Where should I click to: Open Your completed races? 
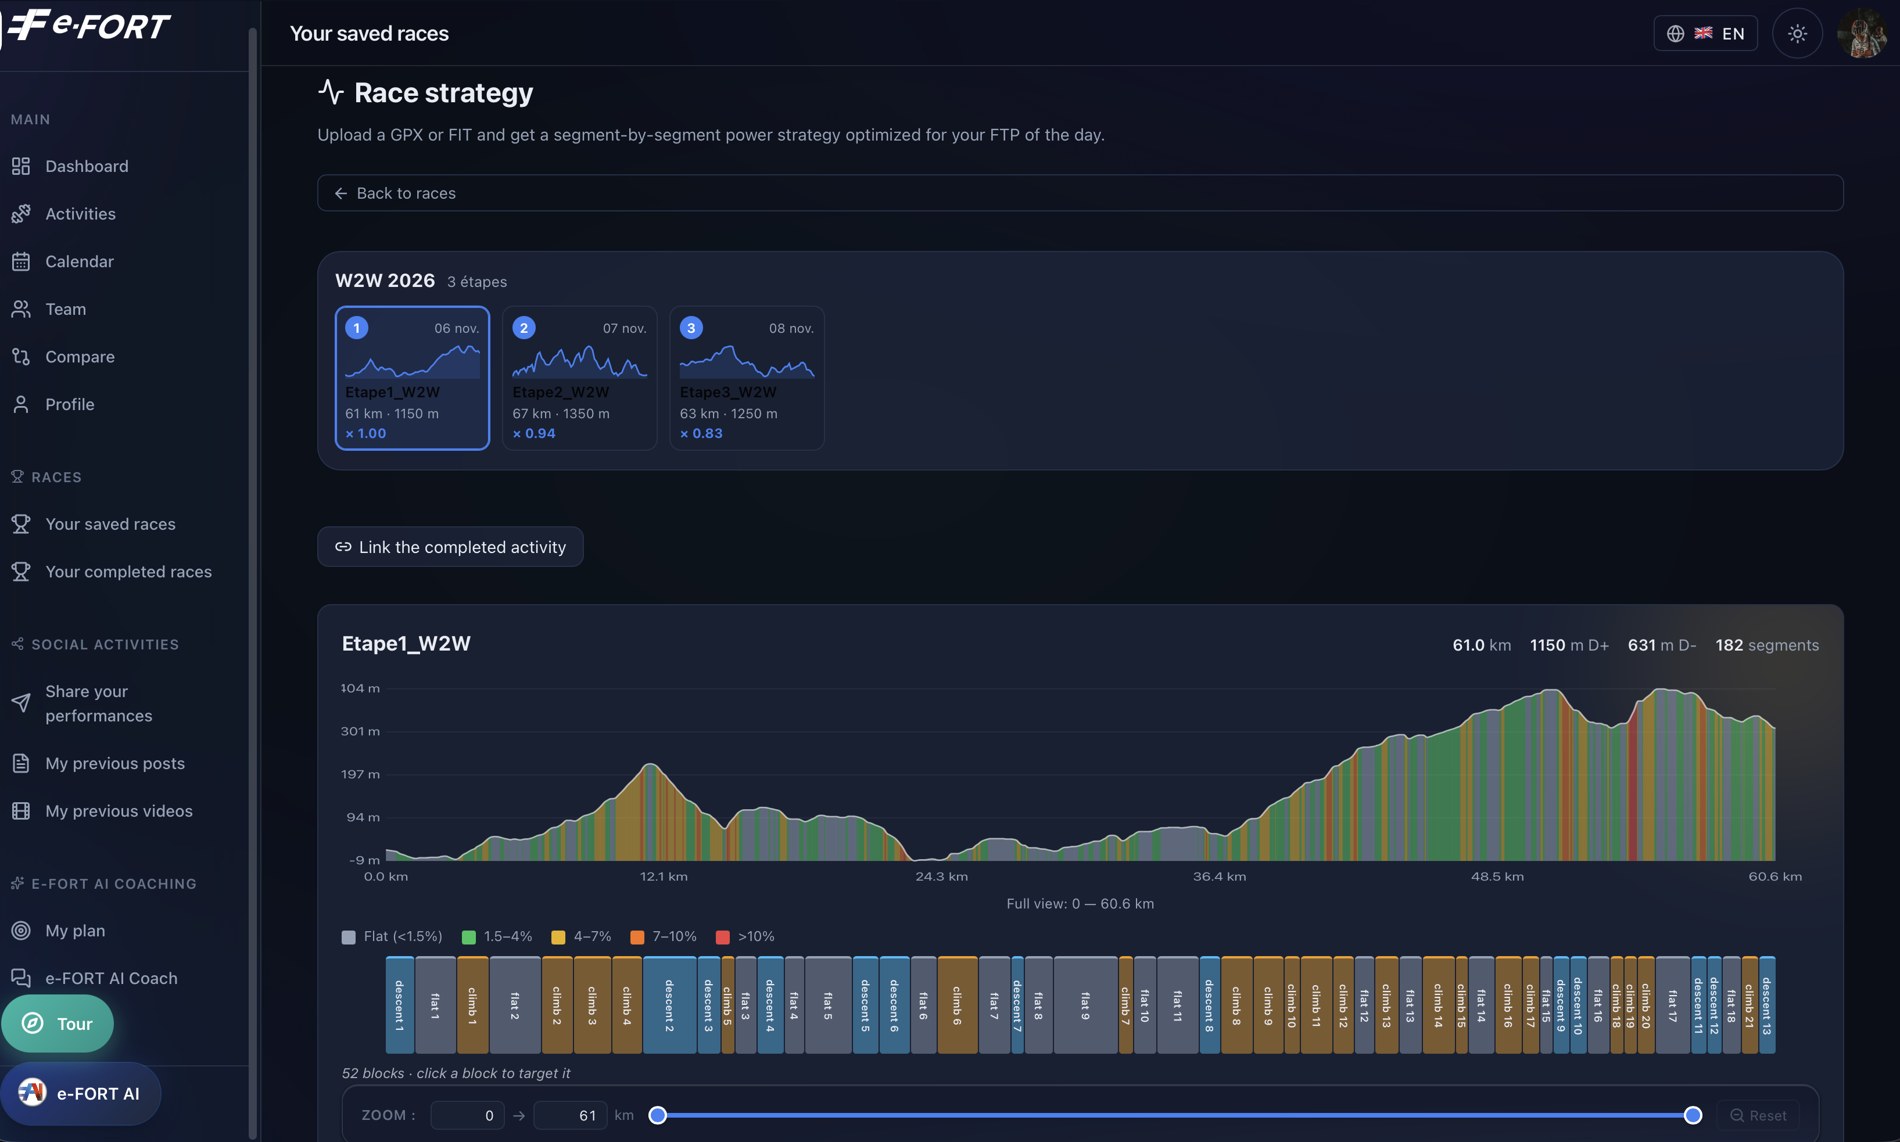point(128,572)
